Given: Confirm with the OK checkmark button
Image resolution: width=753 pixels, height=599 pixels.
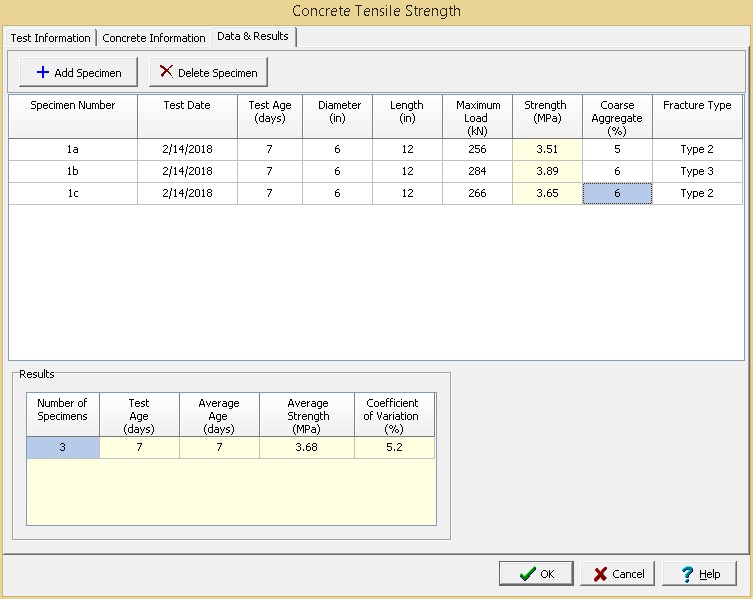Looking at the screenshot, I should [x=536, y=574].
